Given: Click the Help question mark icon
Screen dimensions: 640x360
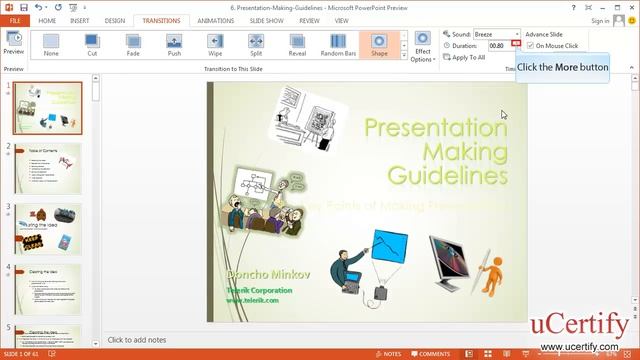Looking at the screenshot, I should tap(573, 7).
